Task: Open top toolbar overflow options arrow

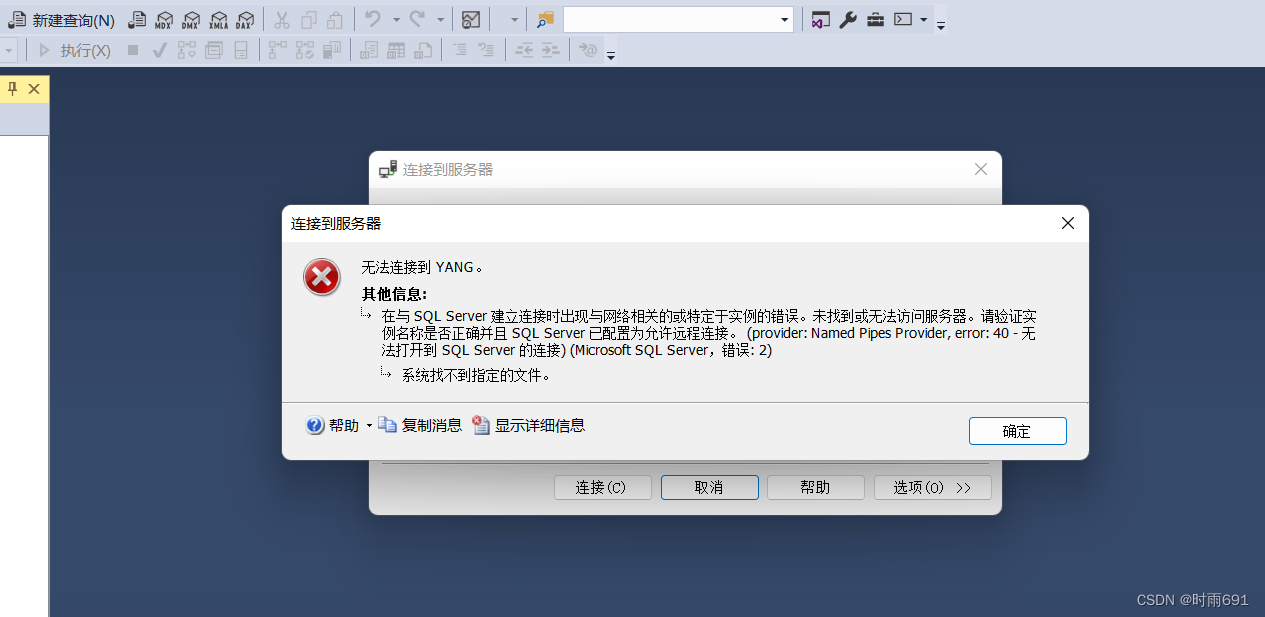Action: [941, 24]
